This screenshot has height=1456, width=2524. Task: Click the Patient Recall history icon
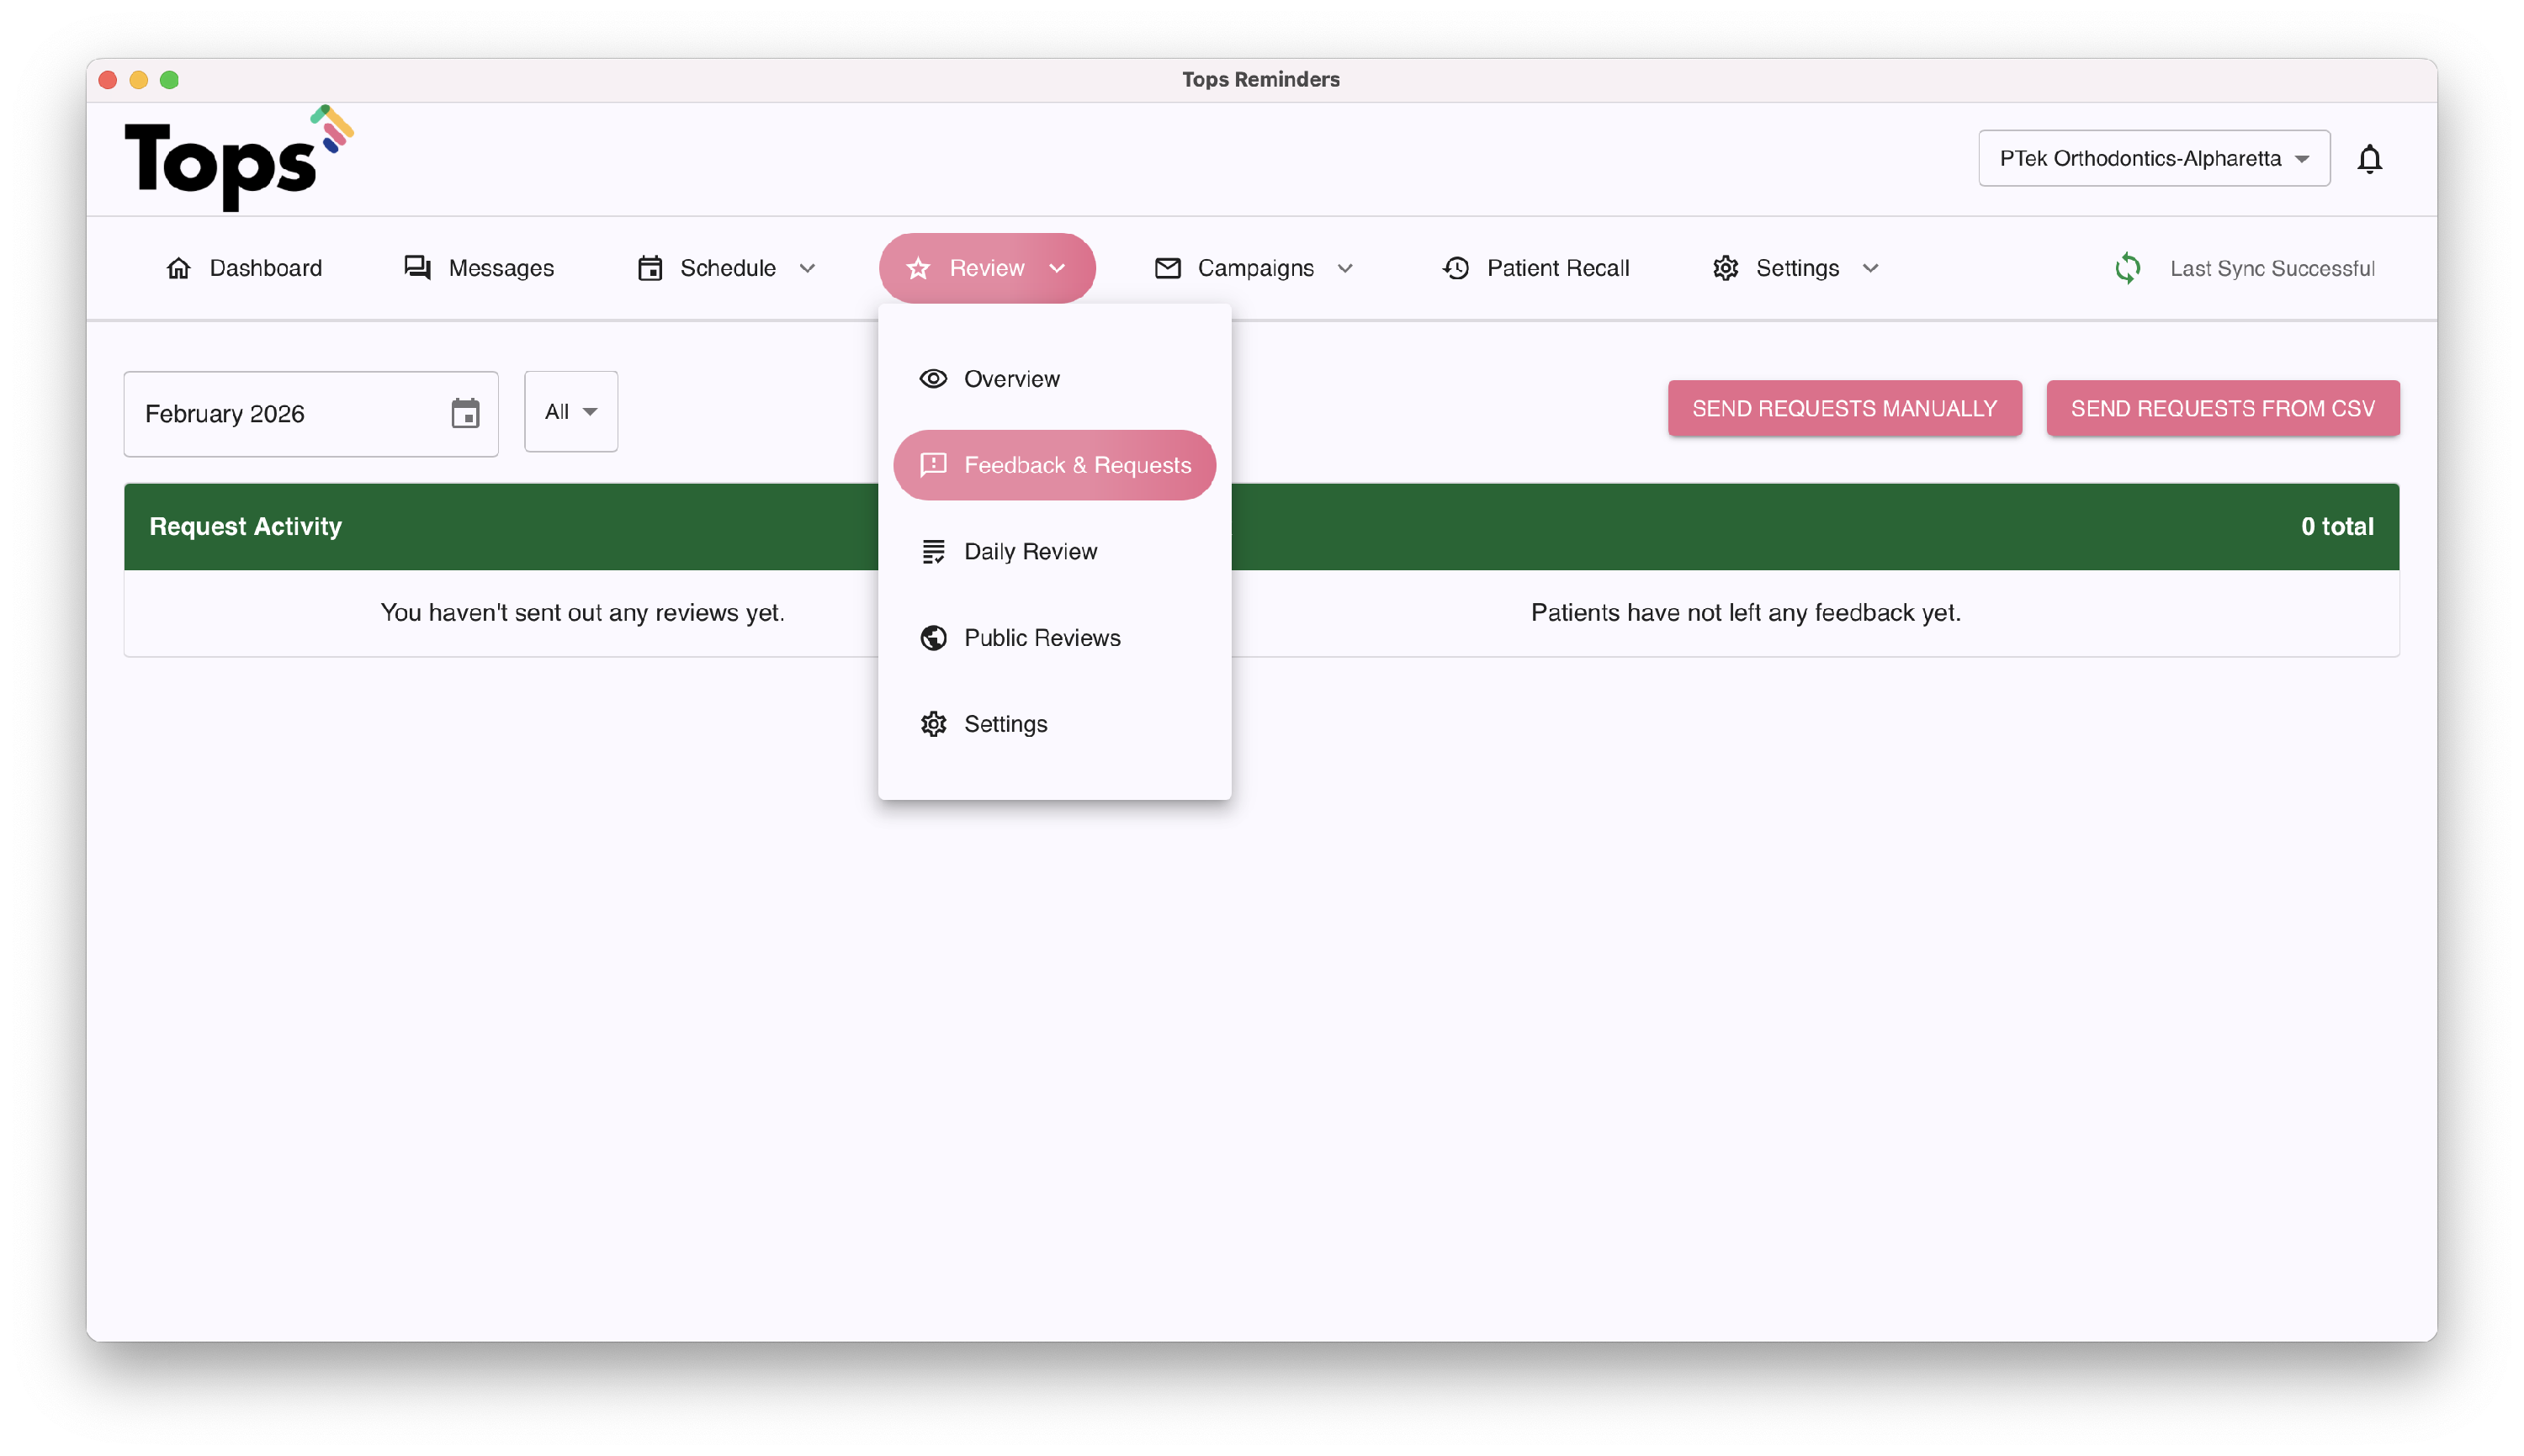click(1456, 268)
